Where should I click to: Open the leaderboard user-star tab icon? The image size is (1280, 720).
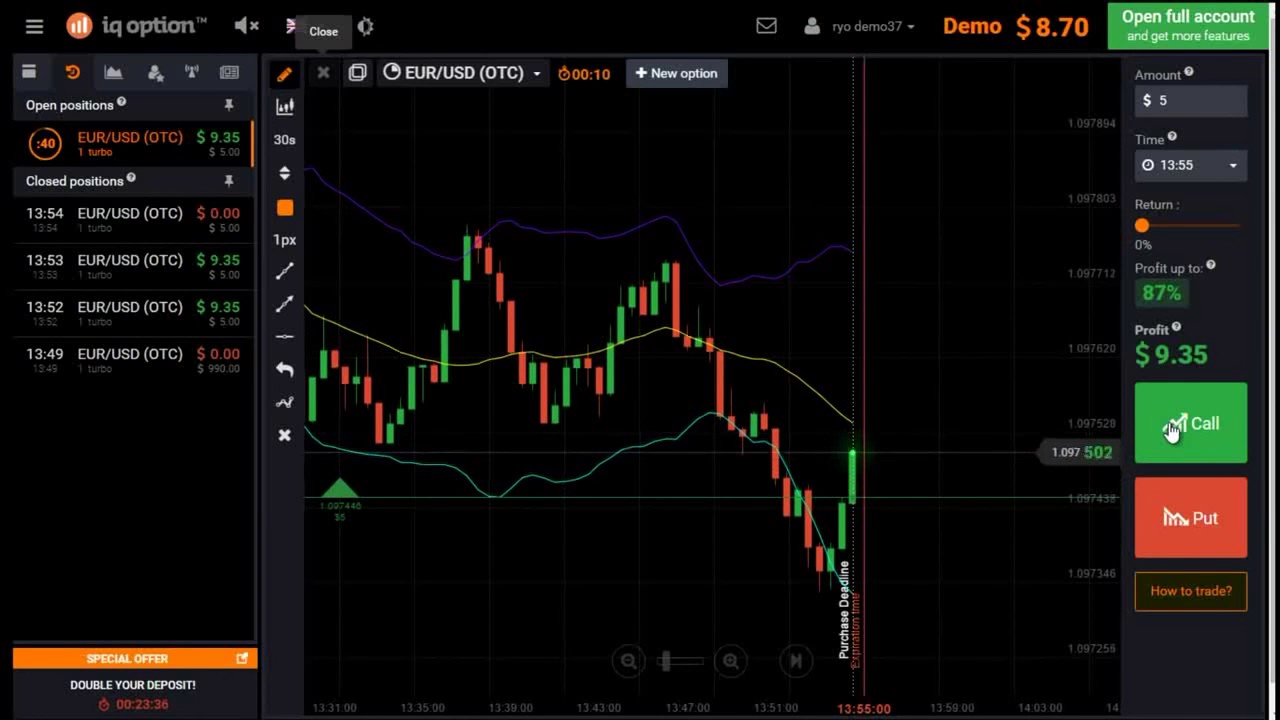tap(155, 72)
